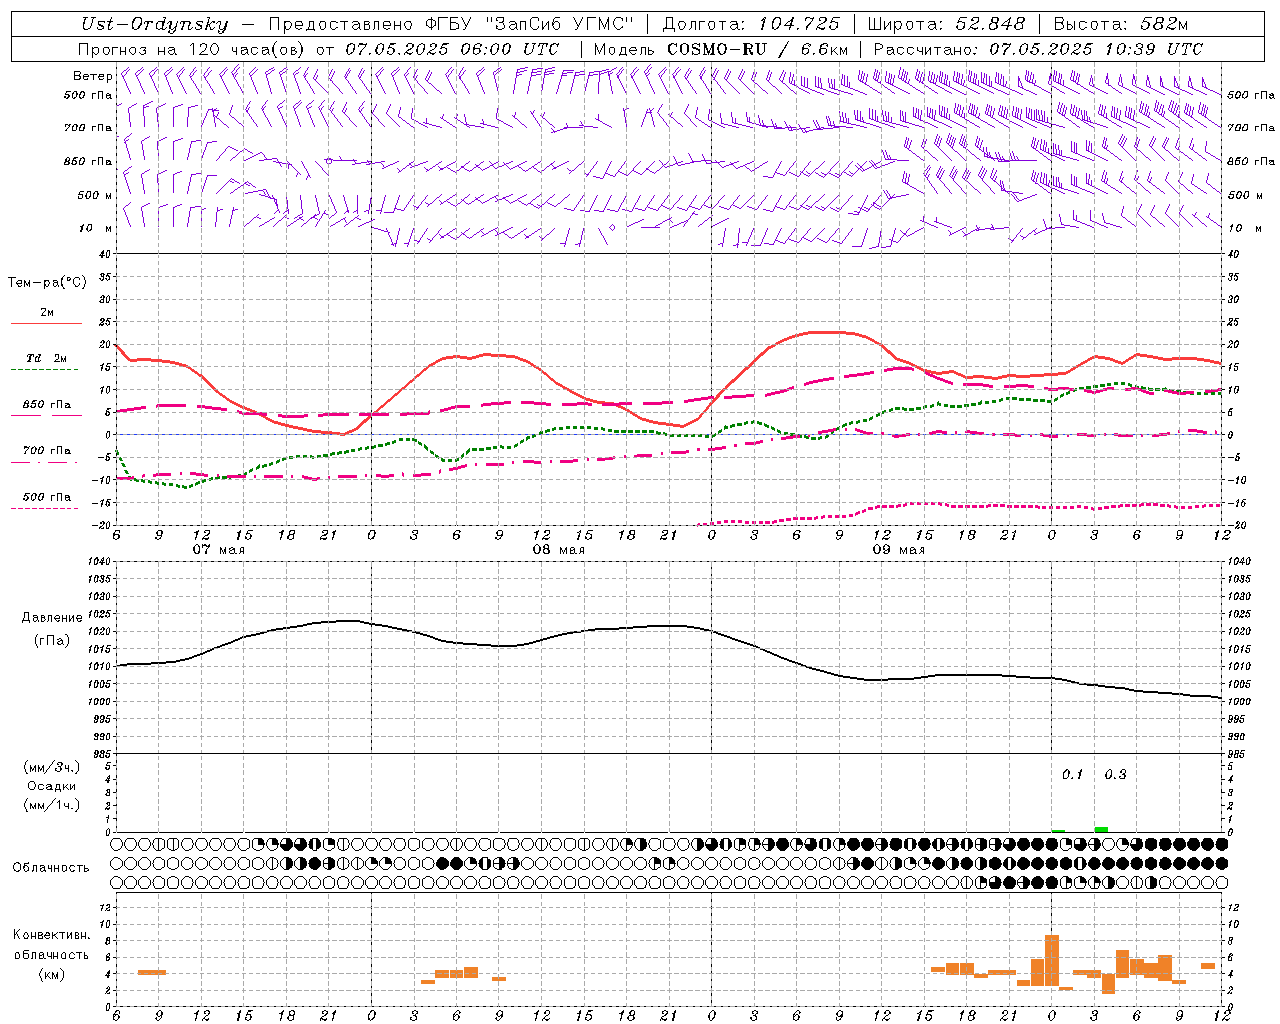Click the line sample under legend '850 гПа'
Image resolution: width=1280 pixels, height=1024 pixels.
coord(45,416)
